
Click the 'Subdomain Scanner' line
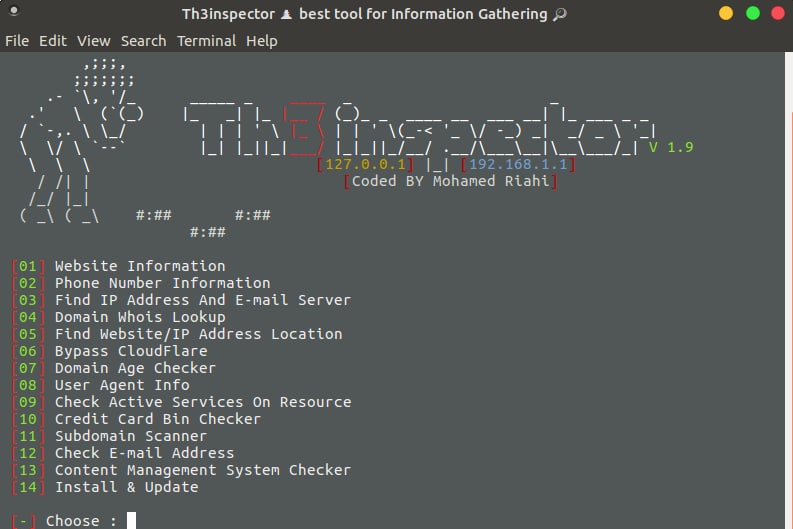[130, 436]
